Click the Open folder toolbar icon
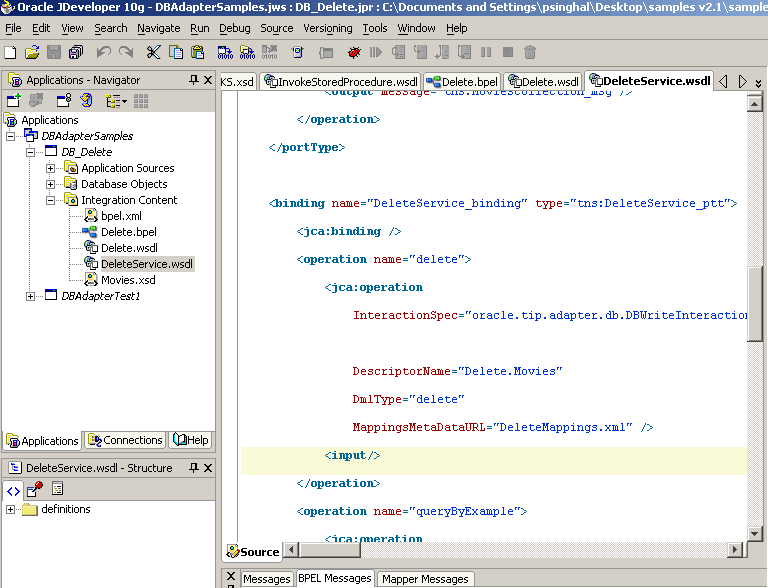Image resolution: width=768 pixels, height=588 pixels. coord(32,52)
